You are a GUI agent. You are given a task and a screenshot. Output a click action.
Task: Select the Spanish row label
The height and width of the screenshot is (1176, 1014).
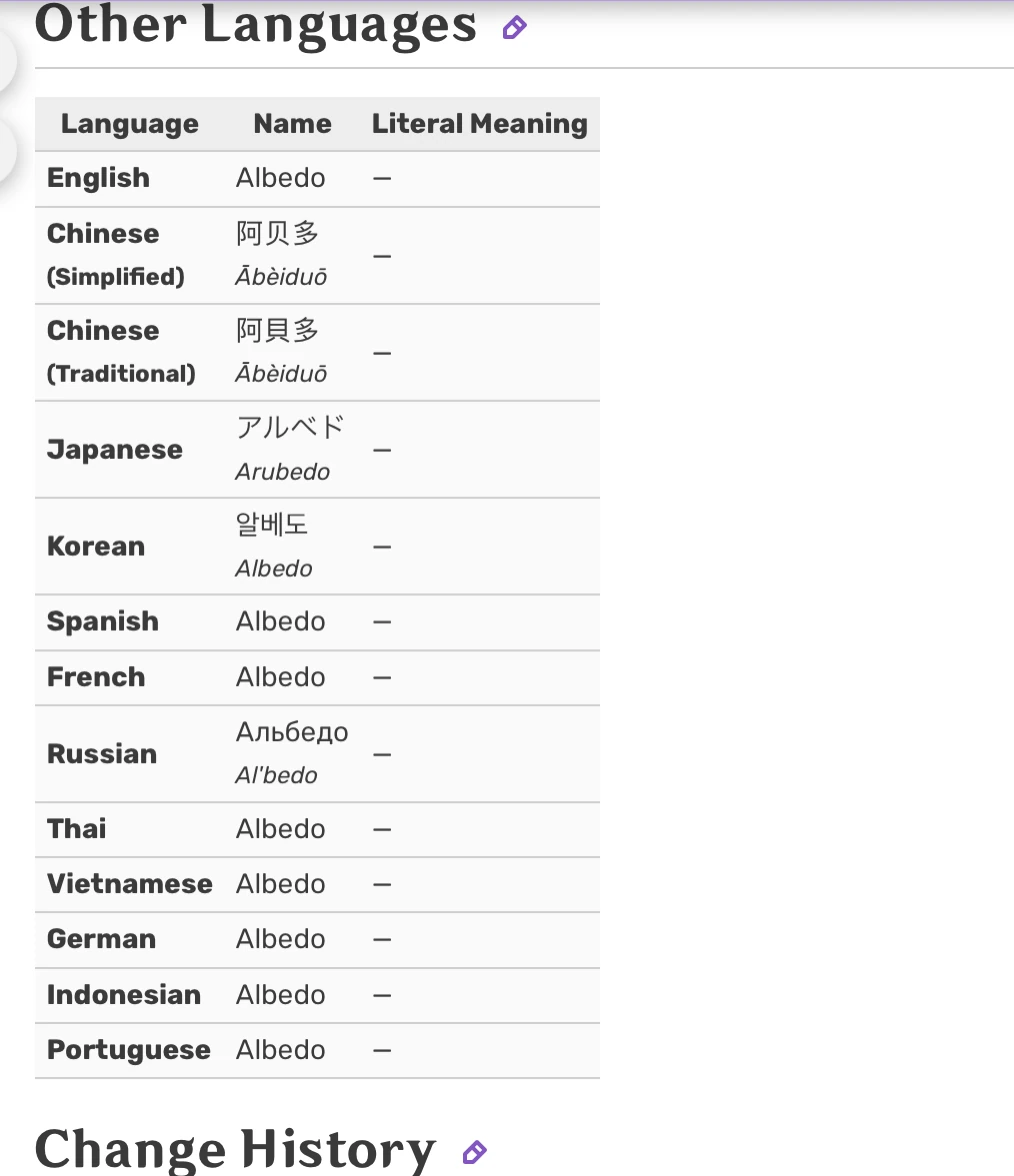[103, 622]
